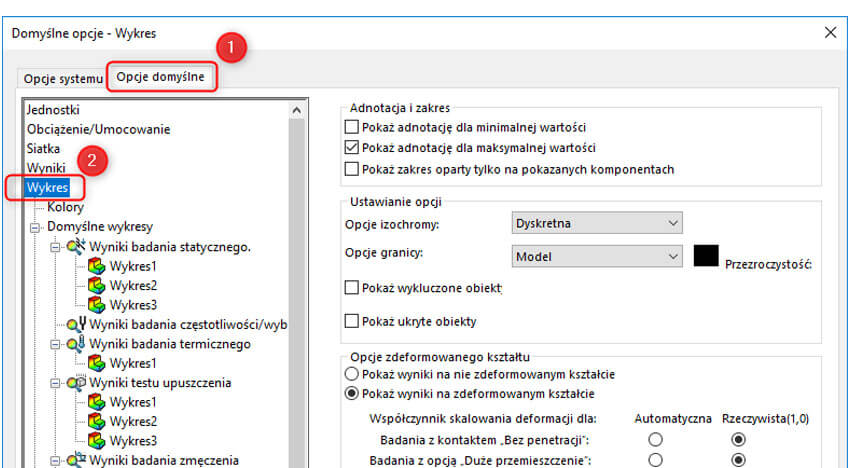Click the drop test results icon
The height and width of the screenshot is (468, 850).
76,382
